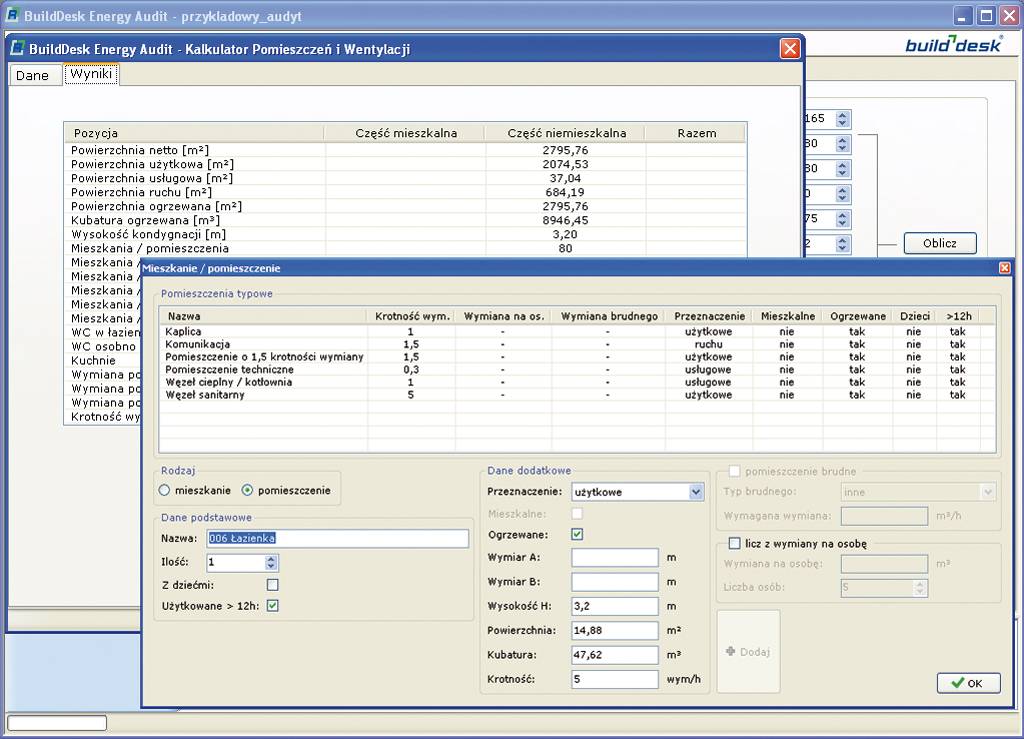Image resolution: width=1024 pixels, height=739 pixels.
Task: Click the 2074,53 value in results table
Action: [565, 165]
